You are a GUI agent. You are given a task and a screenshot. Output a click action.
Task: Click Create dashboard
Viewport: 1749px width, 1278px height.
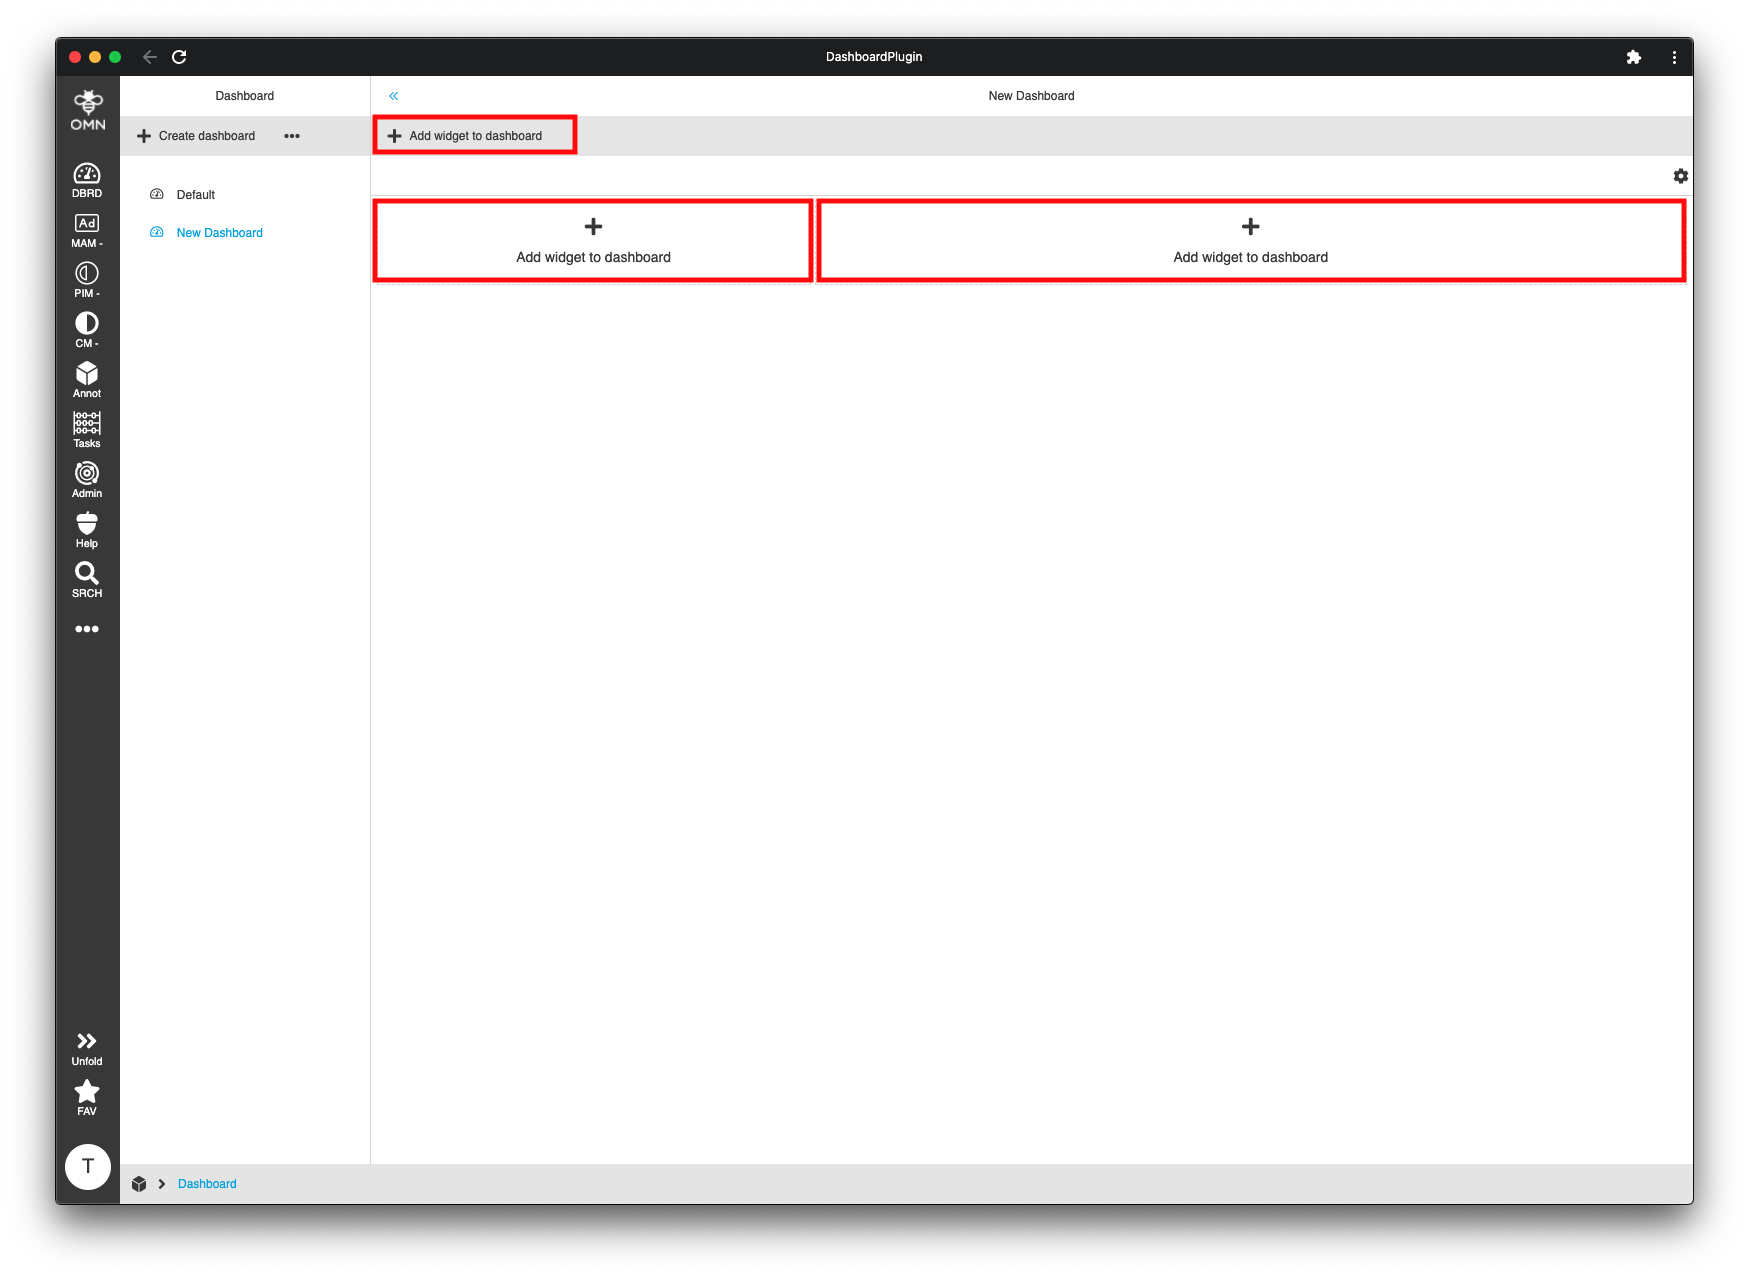point(196,135)
